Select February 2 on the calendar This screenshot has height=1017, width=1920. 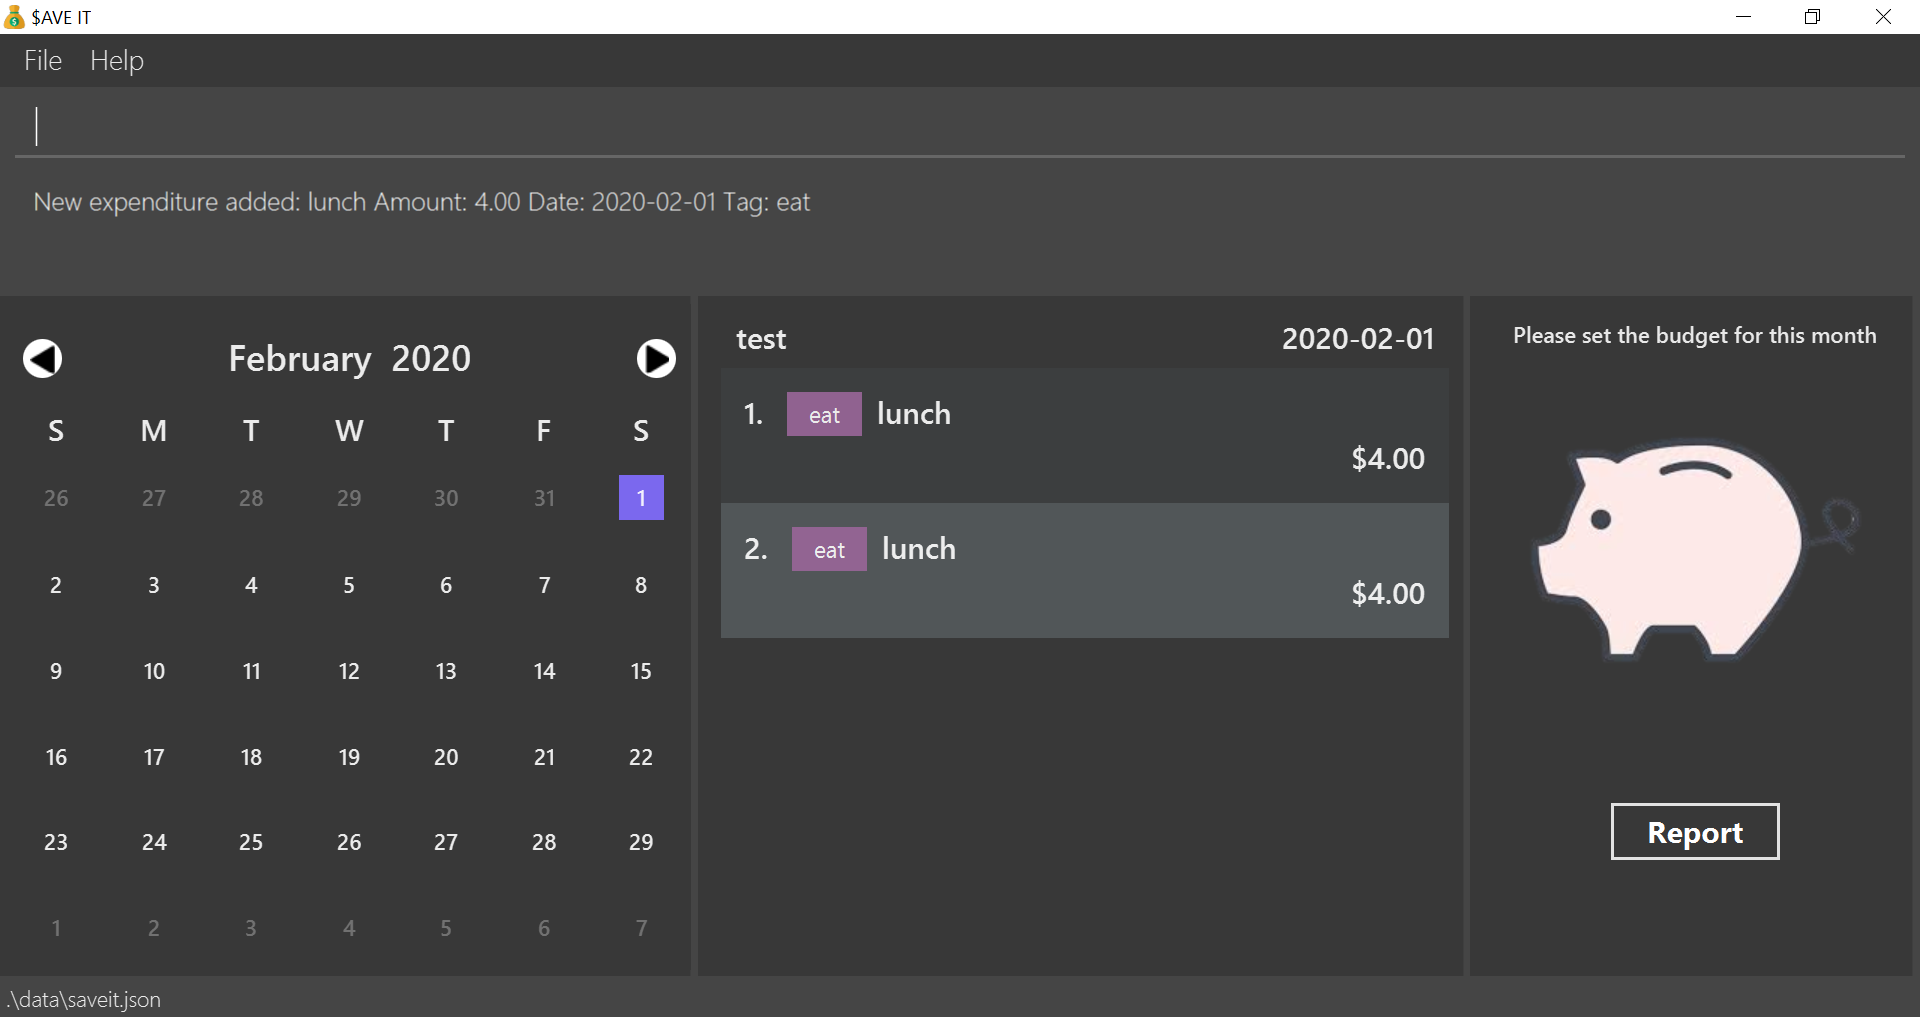click(56, 585)
